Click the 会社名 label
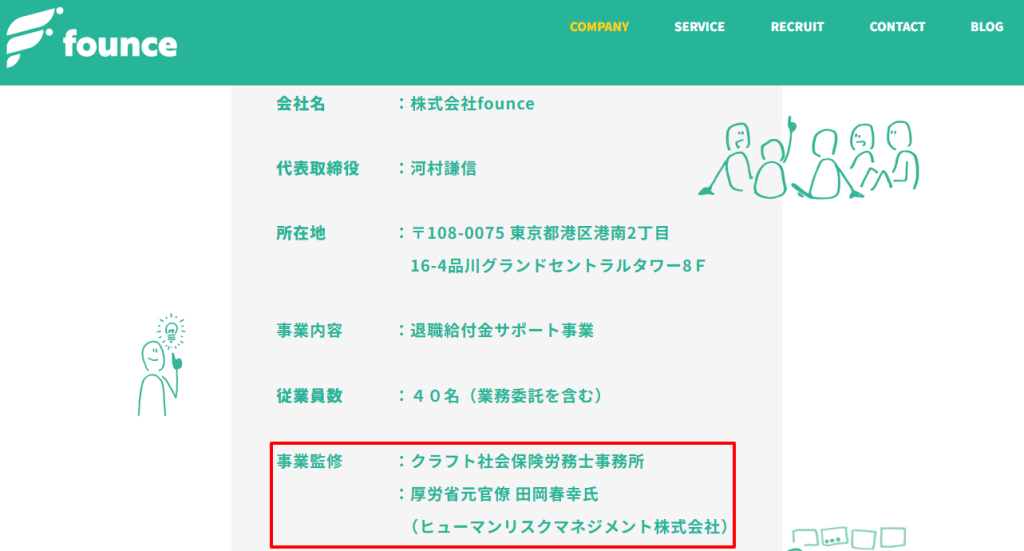 click(300, 104)
